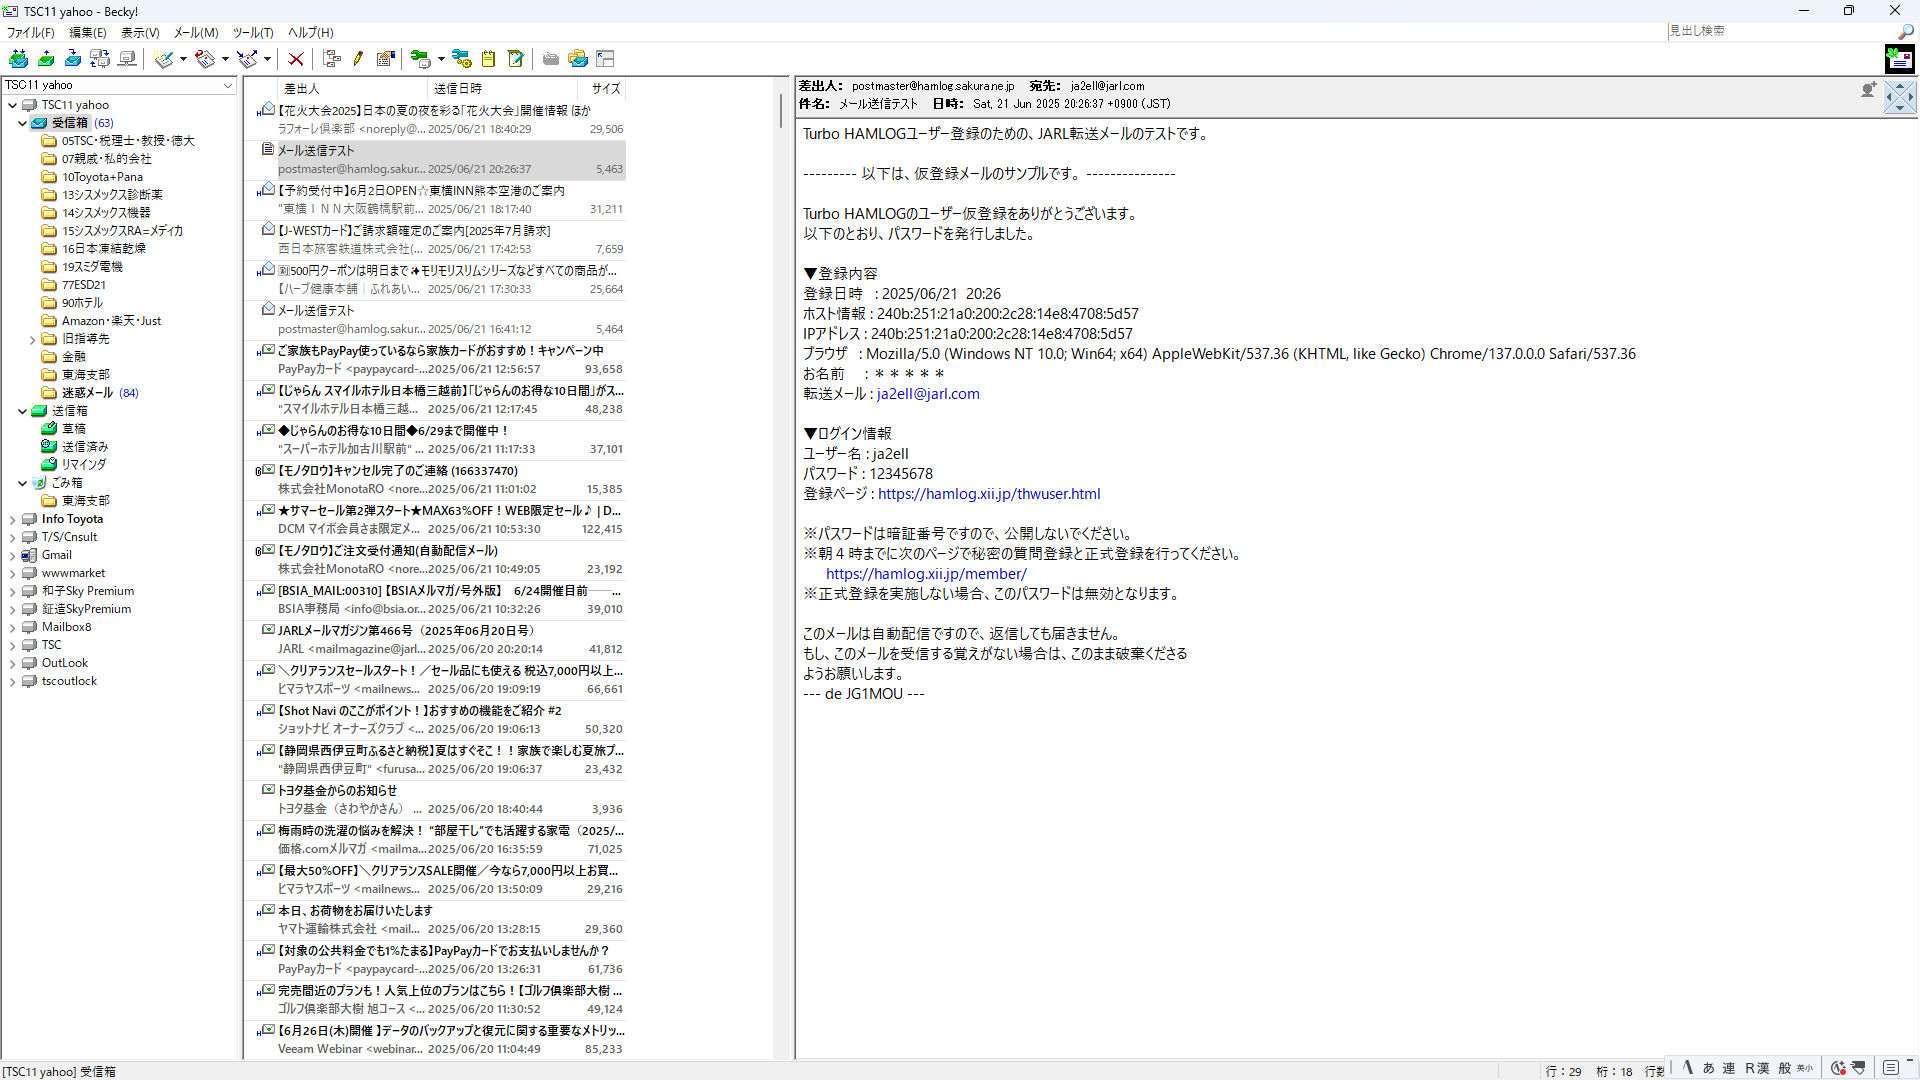
Task: Toggle the status bar view mode icon
Action: pos(1890,1068)
